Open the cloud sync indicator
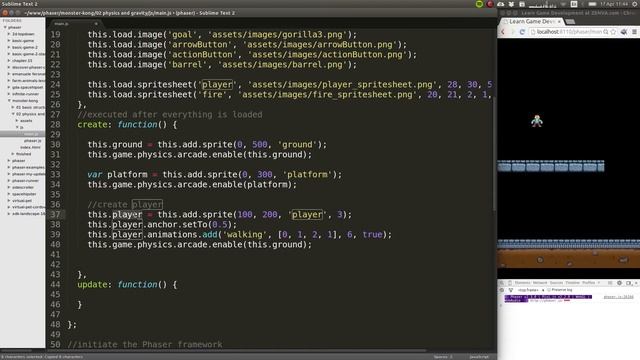Viewport: 640px width, 360px height. pos(501,4)
